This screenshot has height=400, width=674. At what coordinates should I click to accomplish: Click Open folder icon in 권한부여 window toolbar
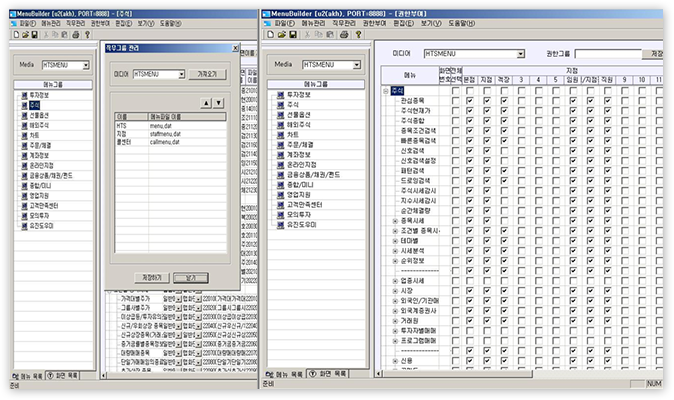[x=282, y=34]
